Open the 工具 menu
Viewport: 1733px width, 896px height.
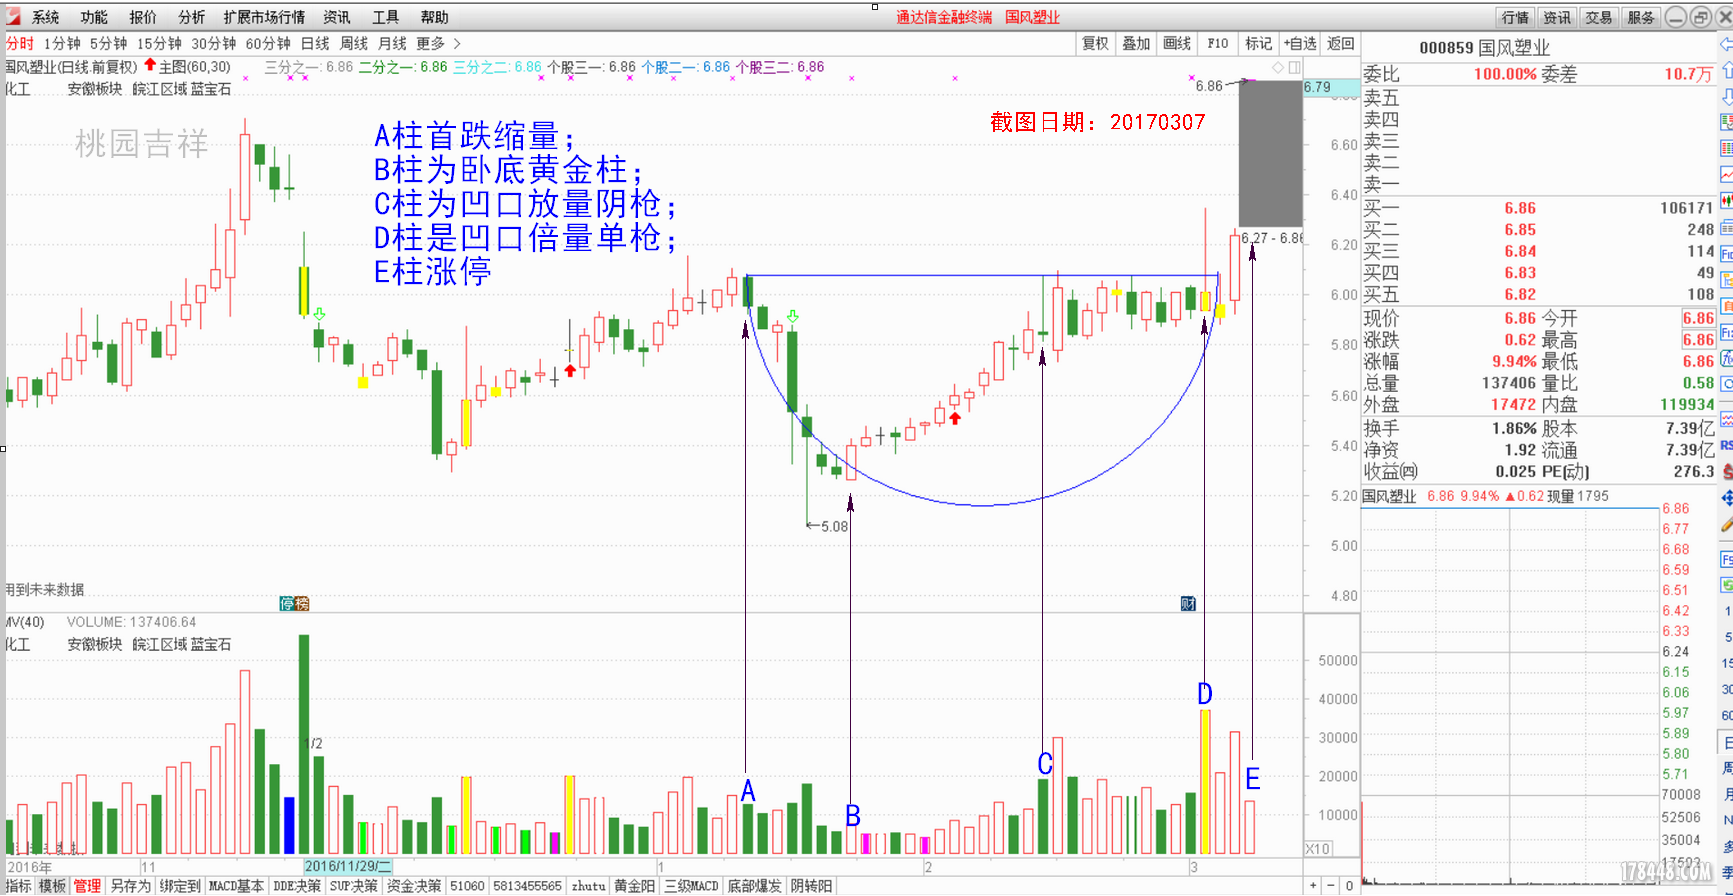pos(386,17)
